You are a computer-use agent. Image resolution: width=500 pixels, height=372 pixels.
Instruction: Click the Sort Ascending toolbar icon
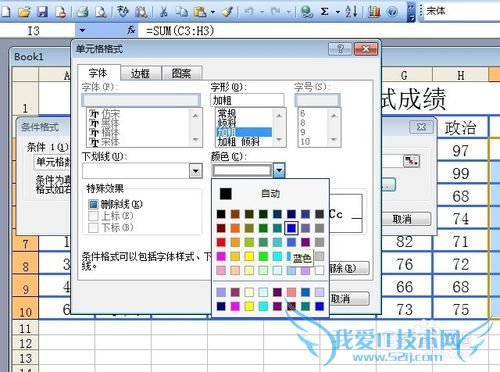[x=351, y=12]
